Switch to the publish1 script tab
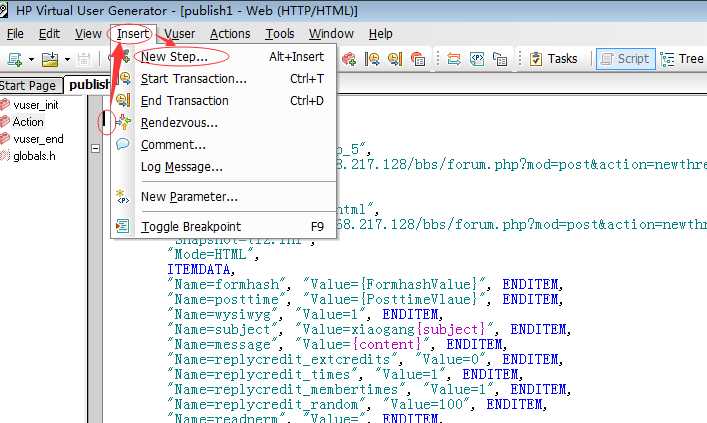Viewport: 707px width, 423px height. pyautogui.click(x=89, y=85)
